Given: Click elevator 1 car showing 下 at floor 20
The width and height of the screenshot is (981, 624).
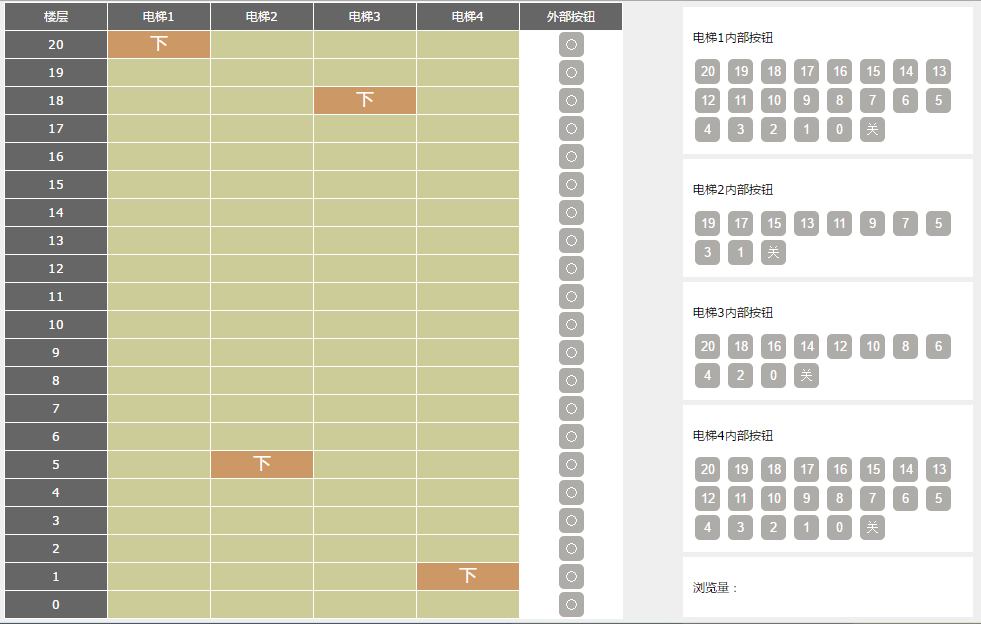Looking at the screenshot, I should [159, 44].
